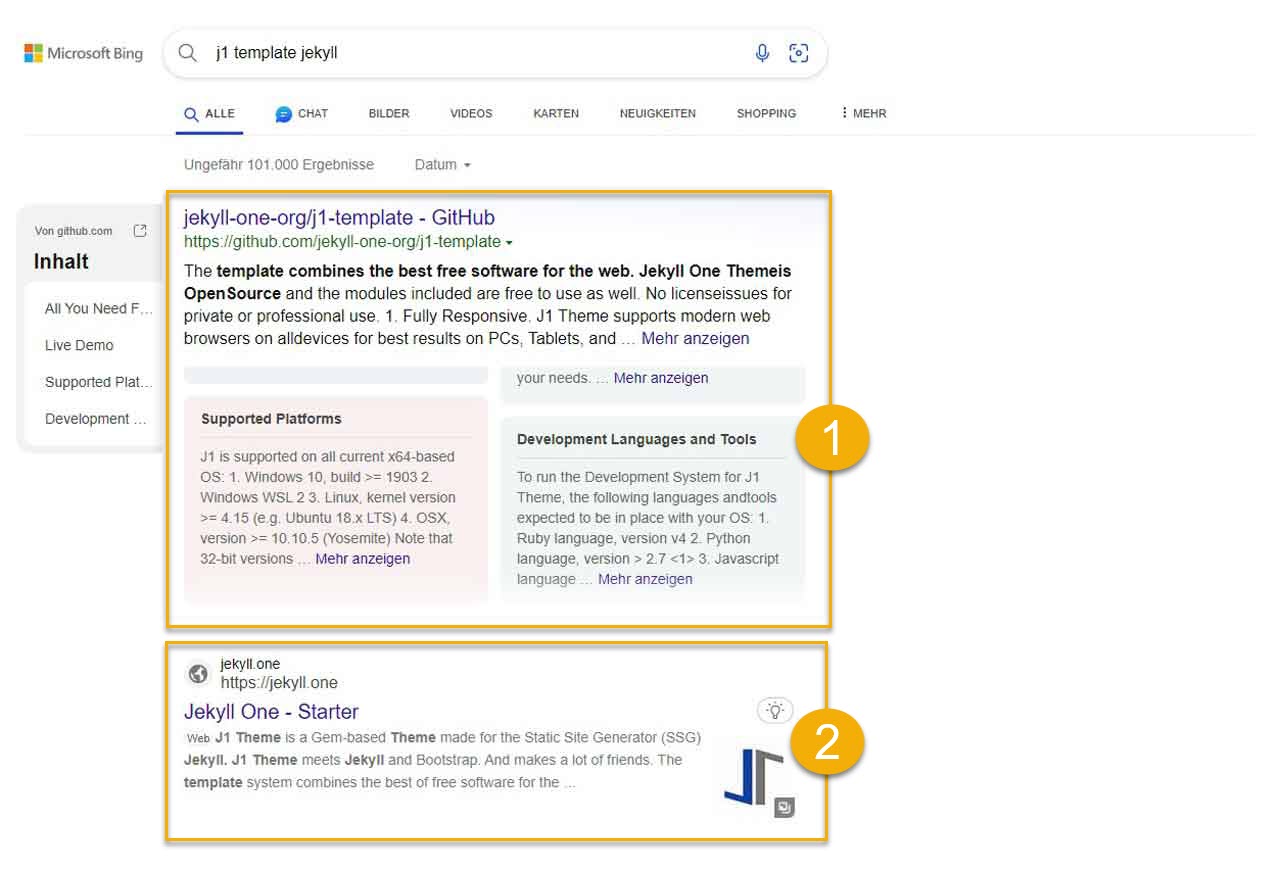Image resolution: width=1280 pixels, height=871 pixels.
Task: Go to the SHOPPING tab
Action: (766, 114)
